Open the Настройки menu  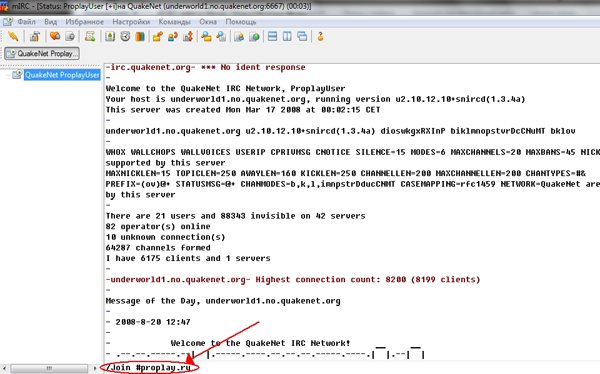(x=131, y=22)
